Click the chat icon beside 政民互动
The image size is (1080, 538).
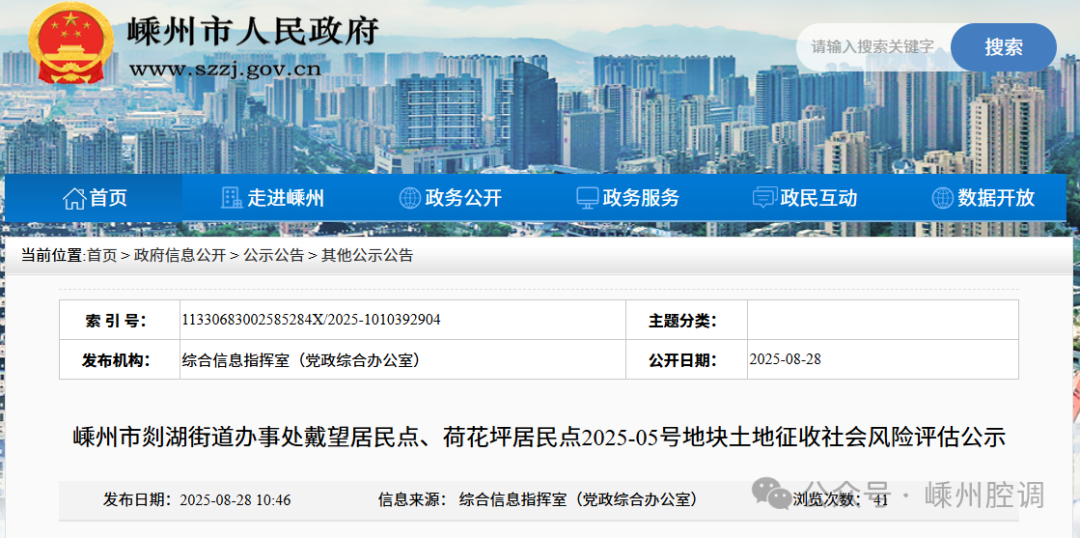pos(765,198)
